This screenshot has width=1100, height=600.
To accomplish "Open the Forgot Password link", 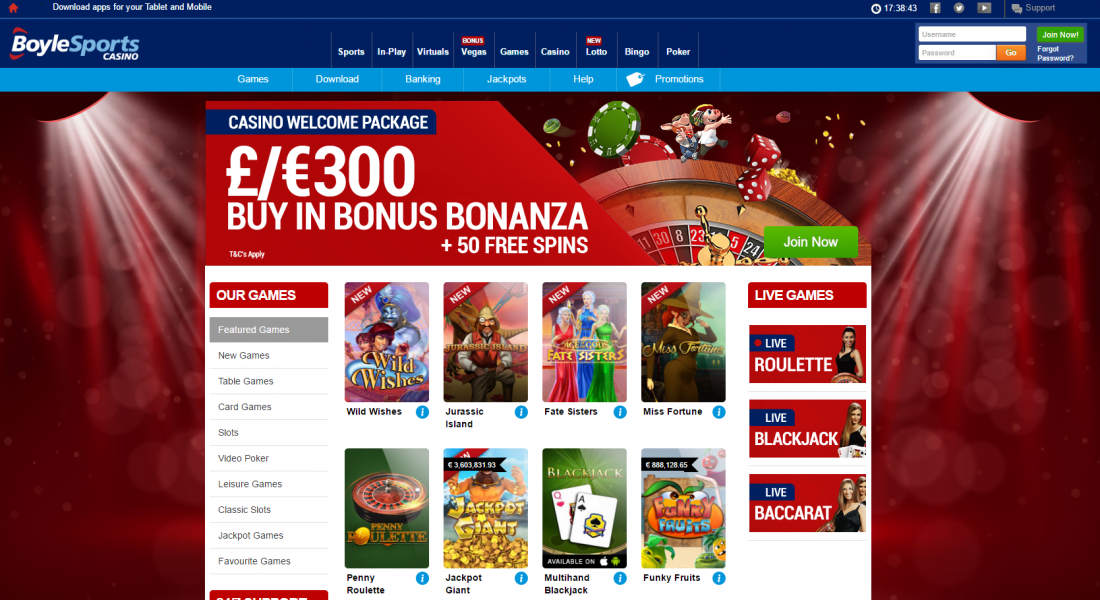I will pyautogui.click(x=1054, y=53).
